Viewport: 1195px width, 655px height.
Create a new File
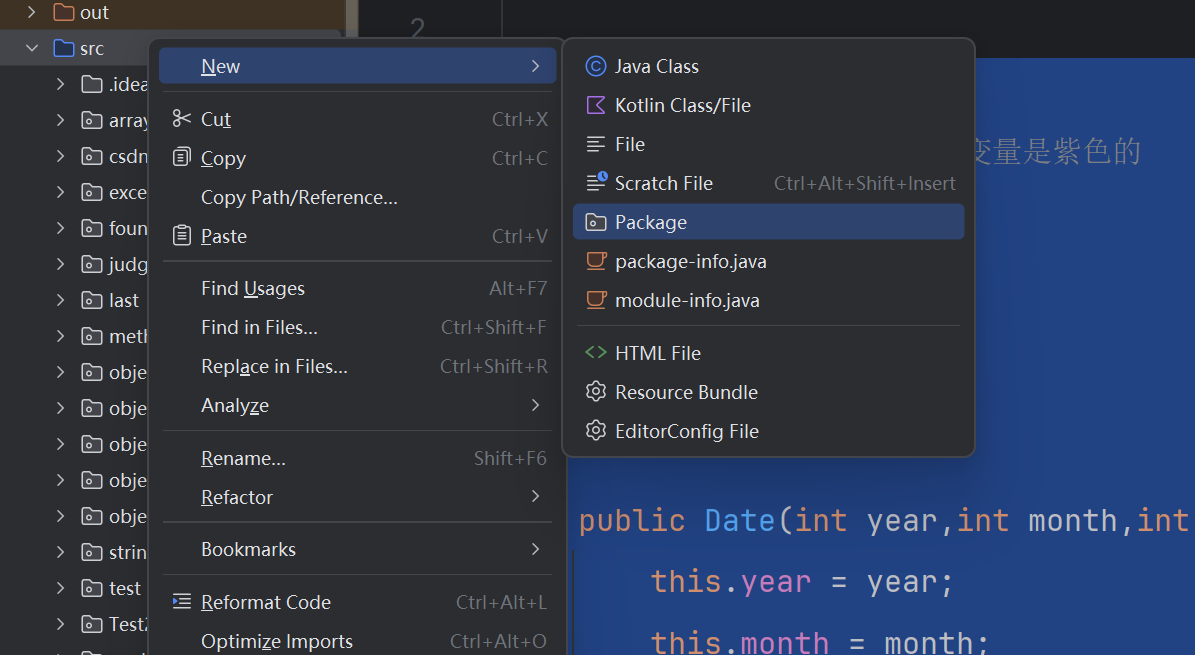[768, 144]
